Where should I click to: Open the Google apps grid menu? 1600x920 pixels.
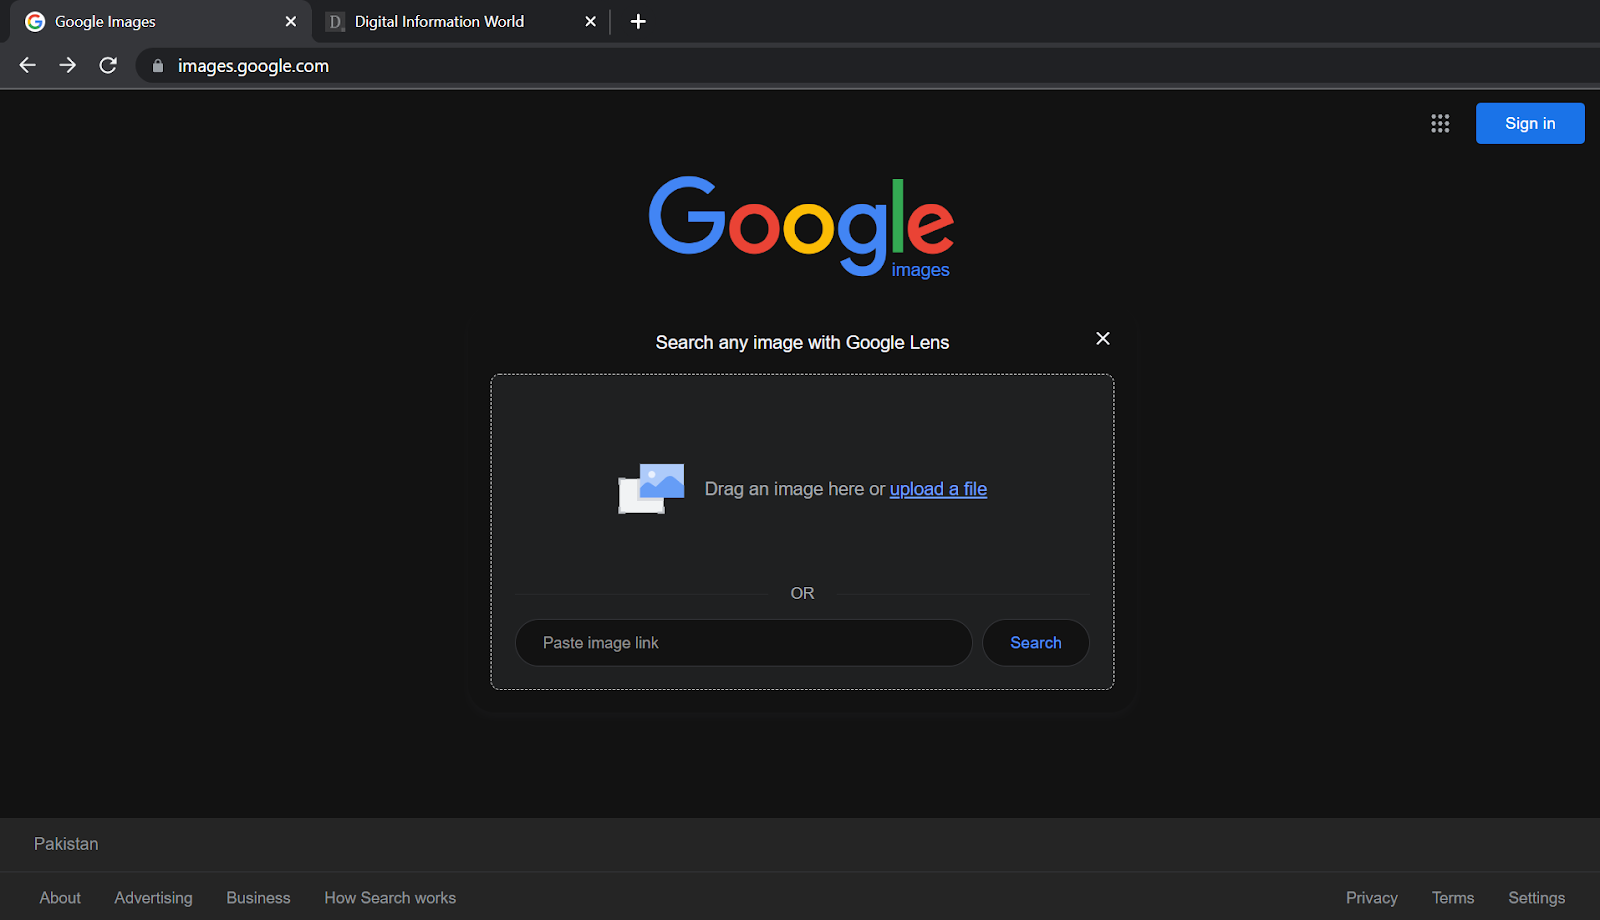coord(1440,123)
